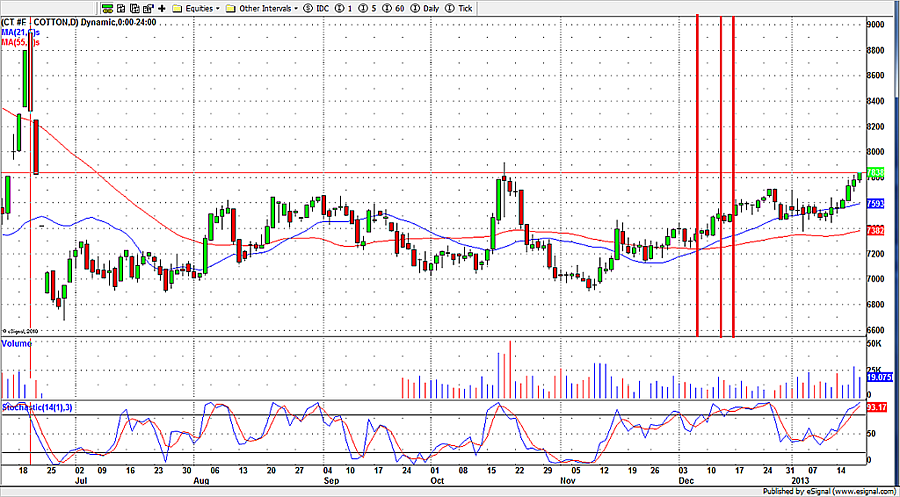Select the blue MA(21) study label
Viewport: 900px width, 497px height.
click(20, 32)
